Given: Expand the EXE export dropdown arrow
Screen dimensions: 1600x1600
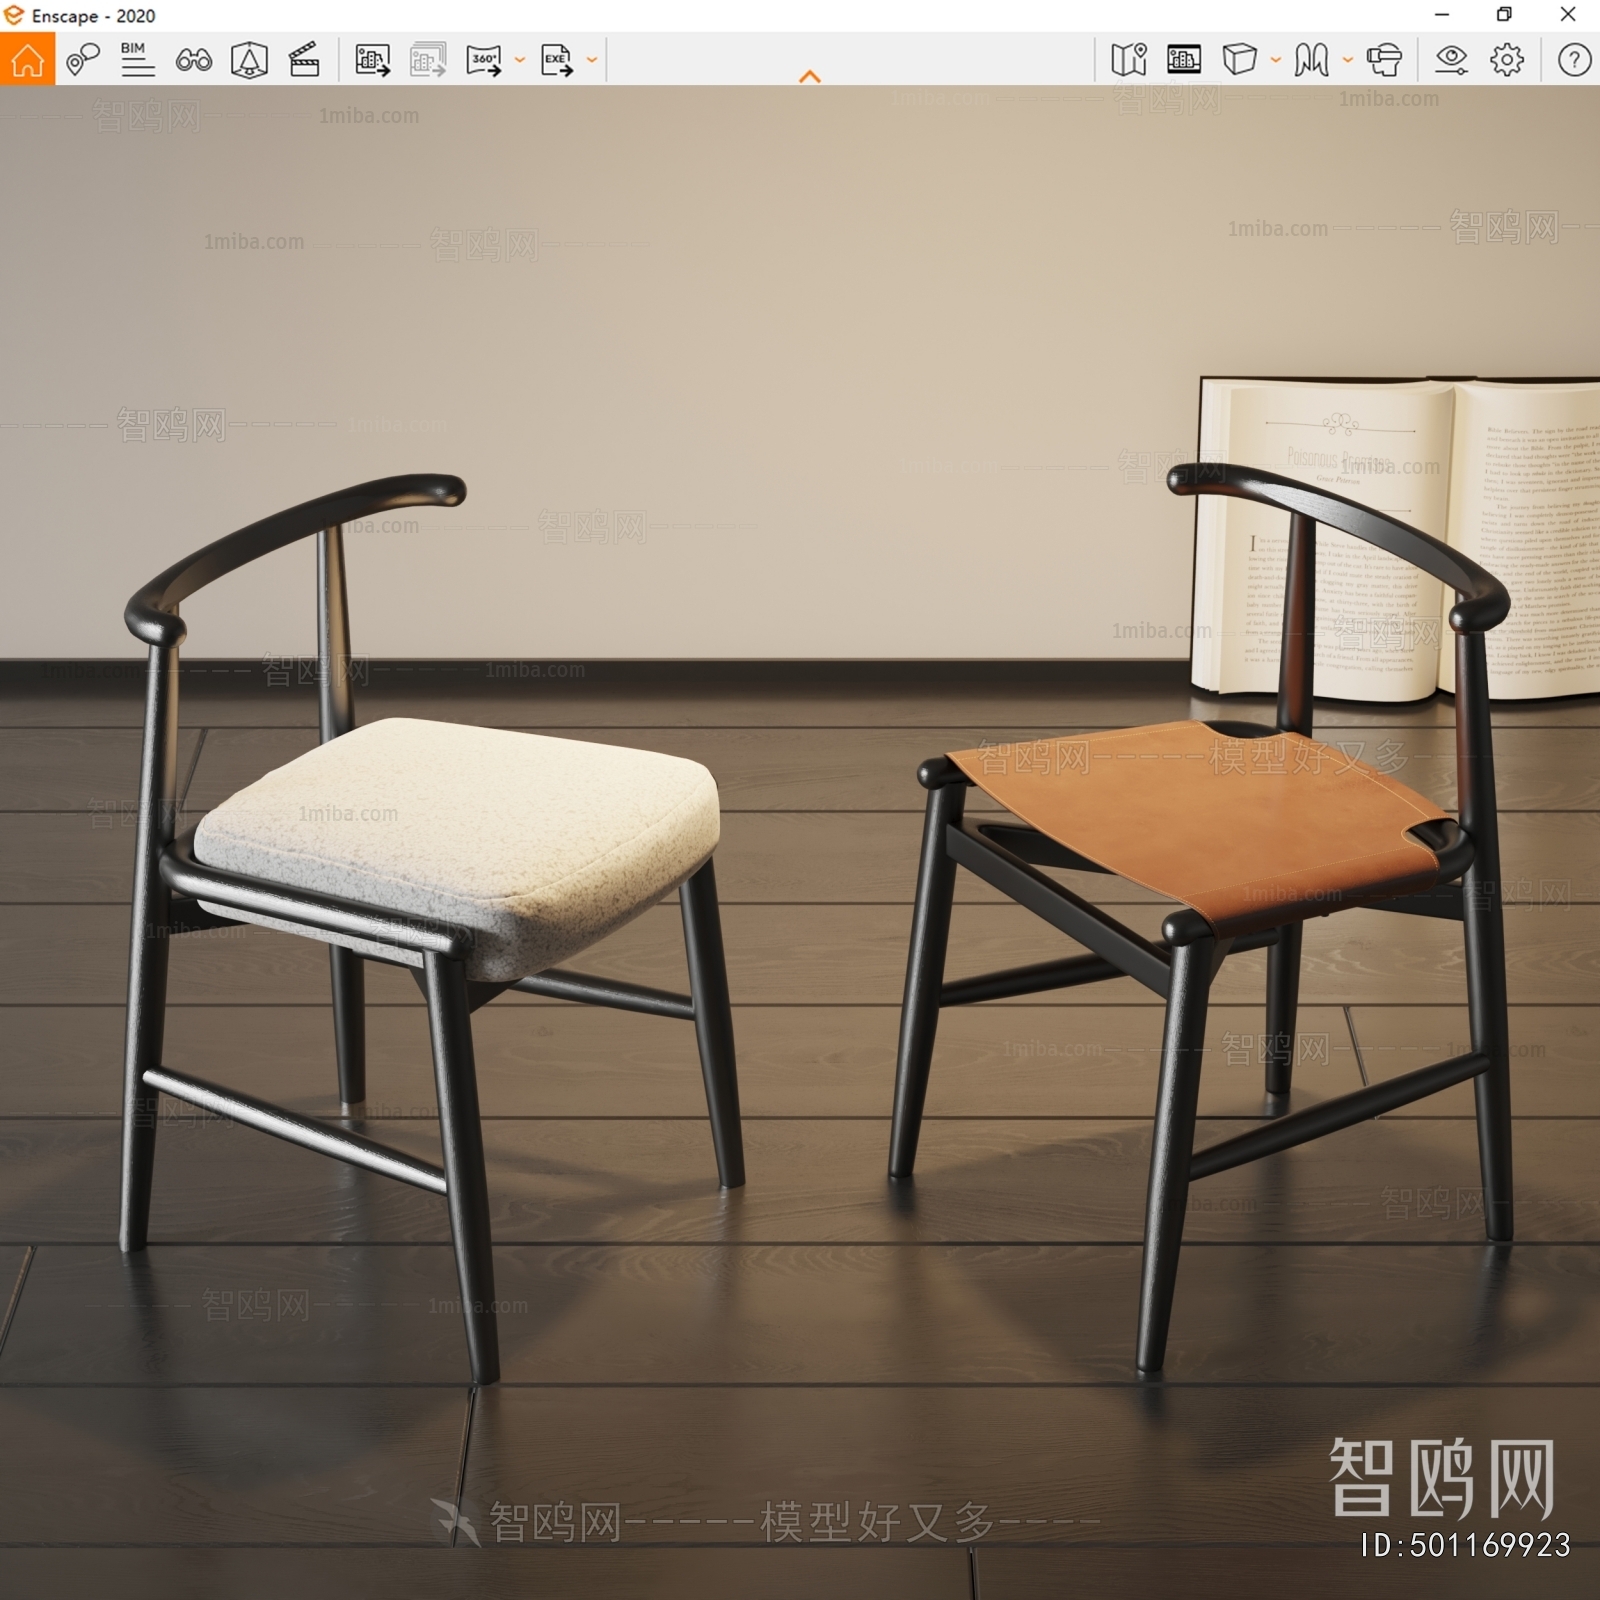Looking at the screenshot, I should (x=592, y=60).
